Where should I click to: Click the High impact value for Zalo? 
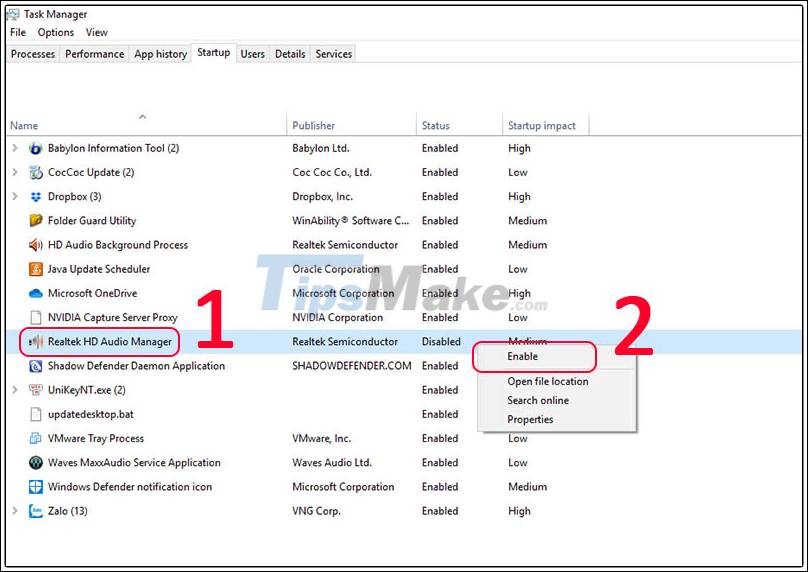click(x=519, y=511)
